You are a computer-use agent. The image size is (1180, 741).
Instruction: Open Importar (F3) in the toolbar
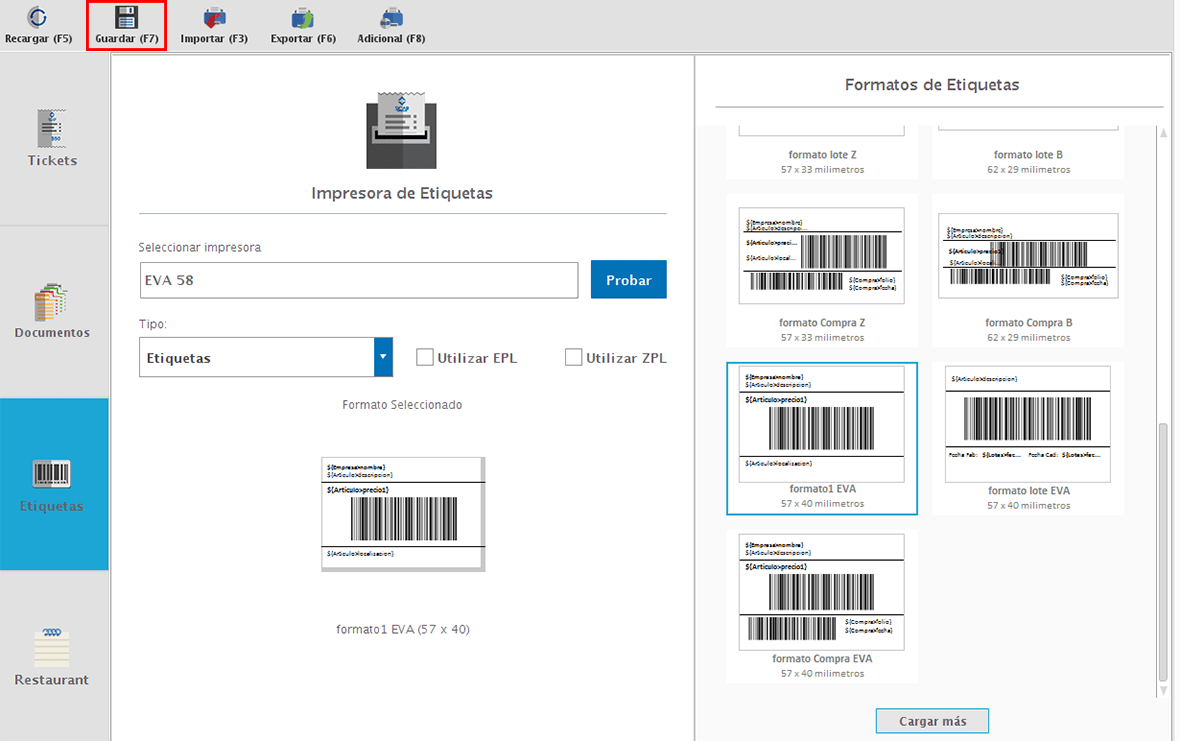coord(214,19)
